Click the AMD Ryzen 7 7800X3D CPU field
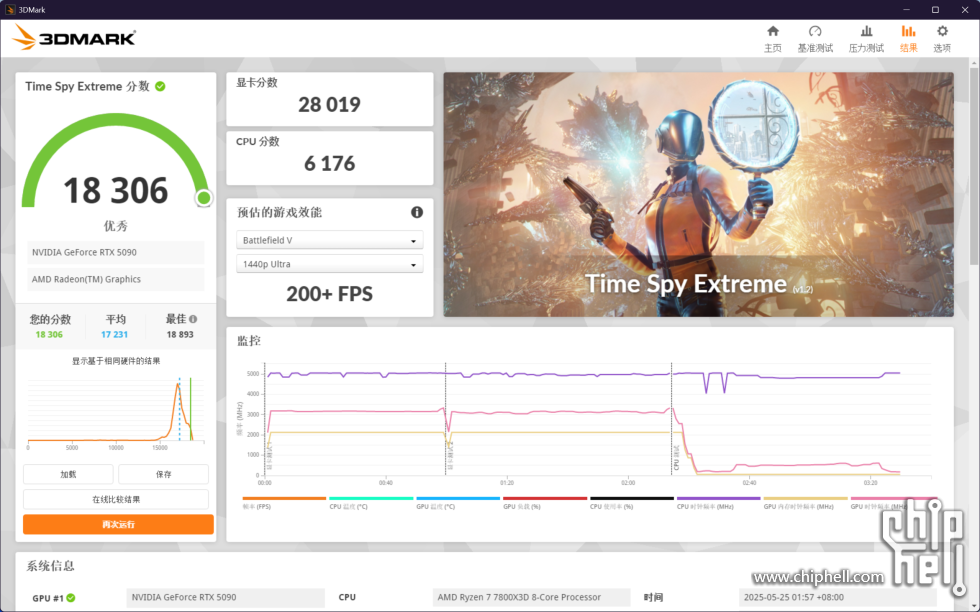 coord(531,597)
